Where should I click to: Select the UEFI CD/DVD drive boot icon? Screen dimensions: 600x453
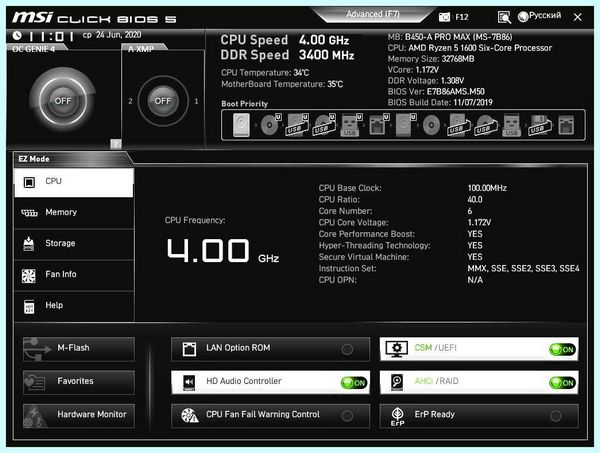271,125
